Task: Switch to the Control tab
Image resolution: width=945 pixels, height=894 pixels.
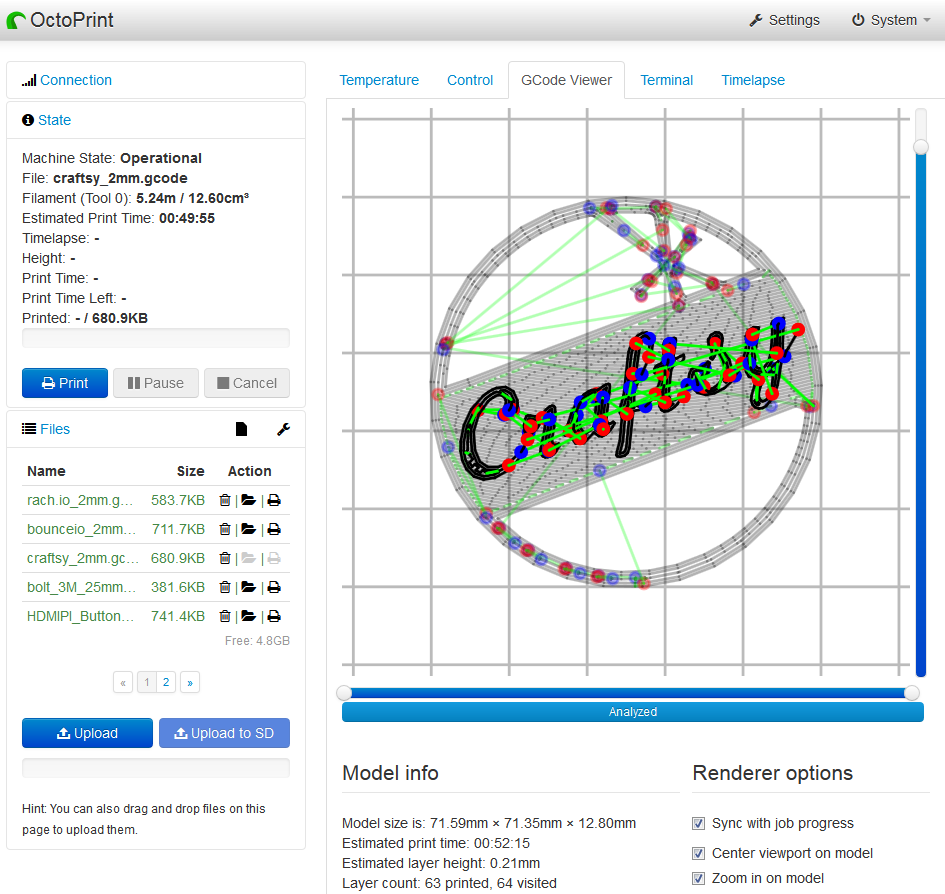Action: (x=470, y=80)
